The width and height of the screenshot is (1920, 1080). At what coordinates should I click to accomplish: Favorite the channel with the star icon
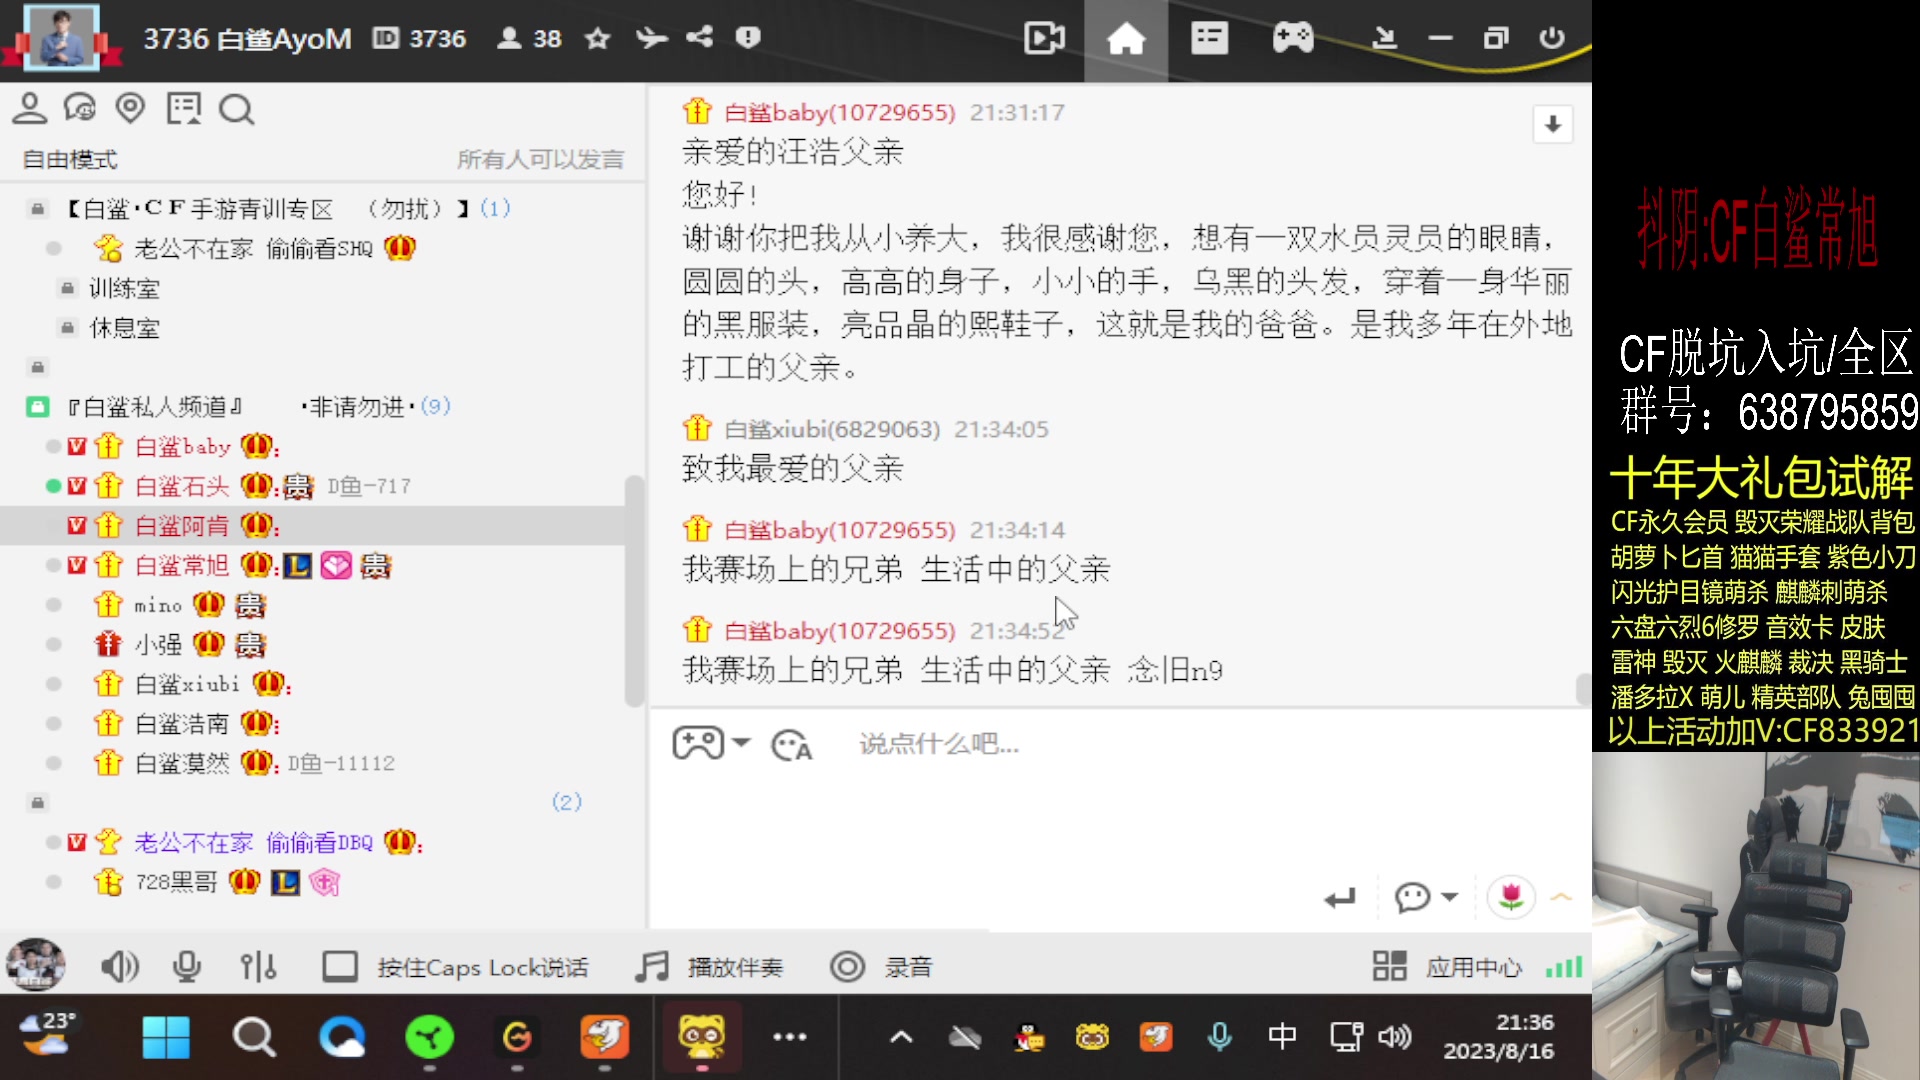pyautogui.click(x=597, y=38)
